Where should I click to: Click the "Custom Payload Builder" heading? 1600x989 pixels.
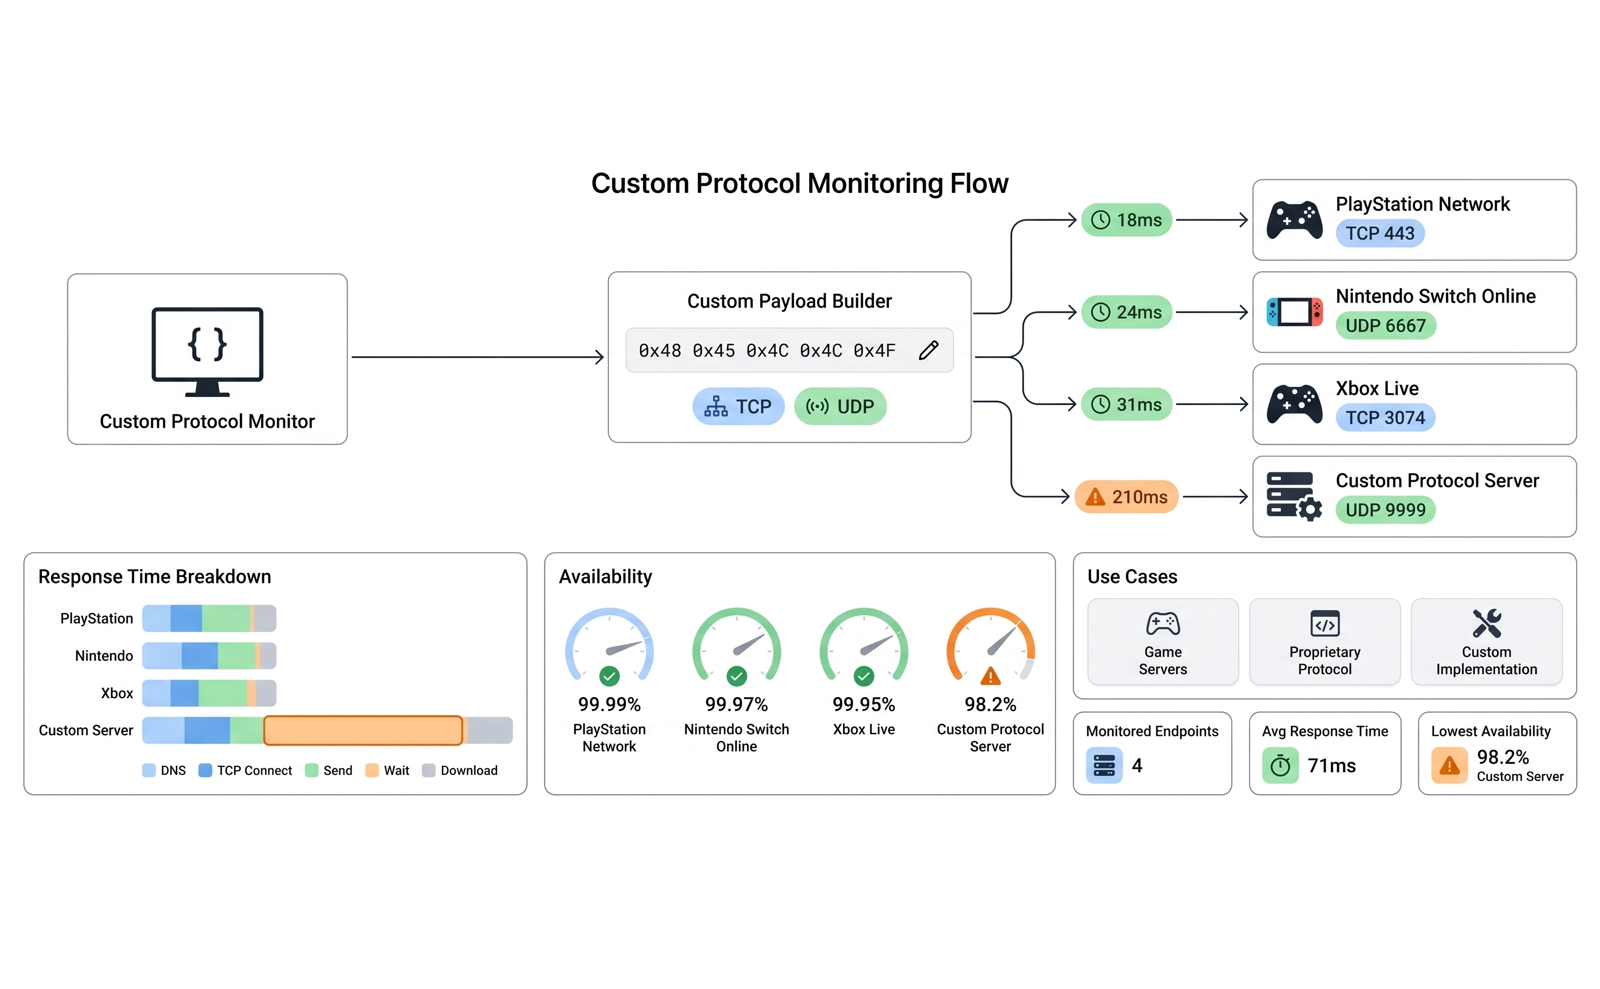[789, 301]
